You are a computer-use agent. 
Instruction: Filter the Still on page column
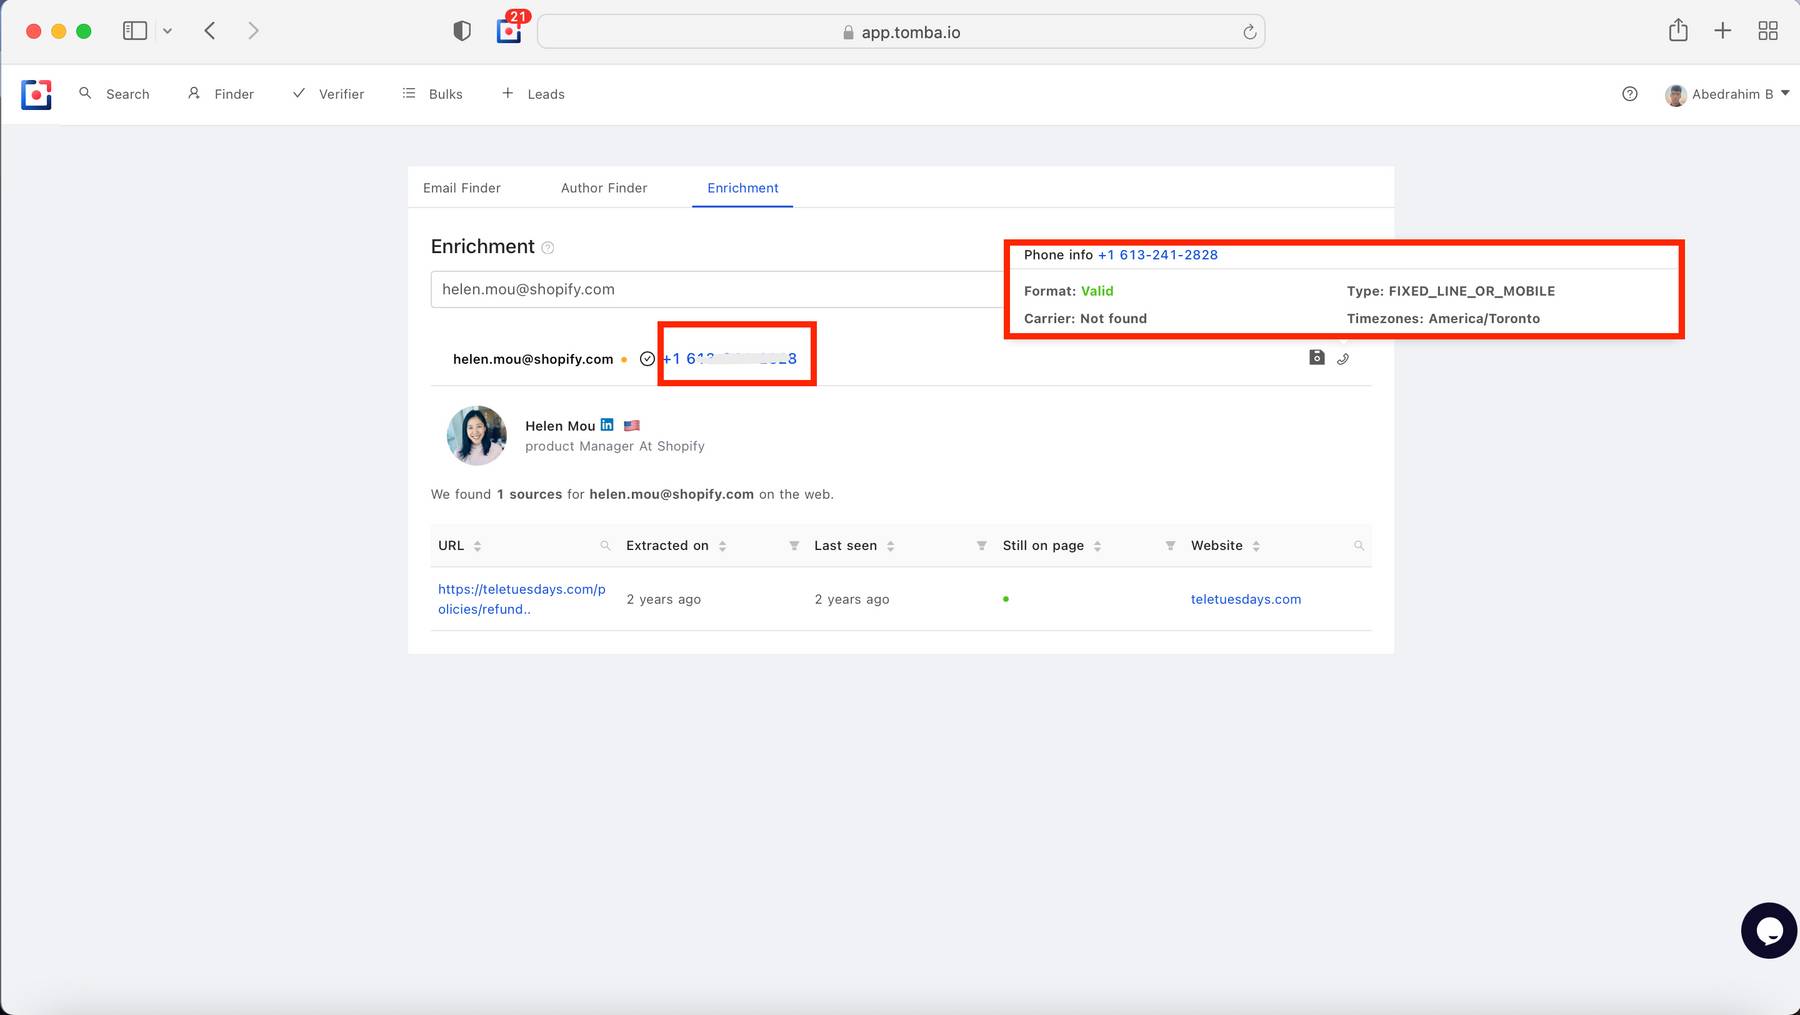1170,546
